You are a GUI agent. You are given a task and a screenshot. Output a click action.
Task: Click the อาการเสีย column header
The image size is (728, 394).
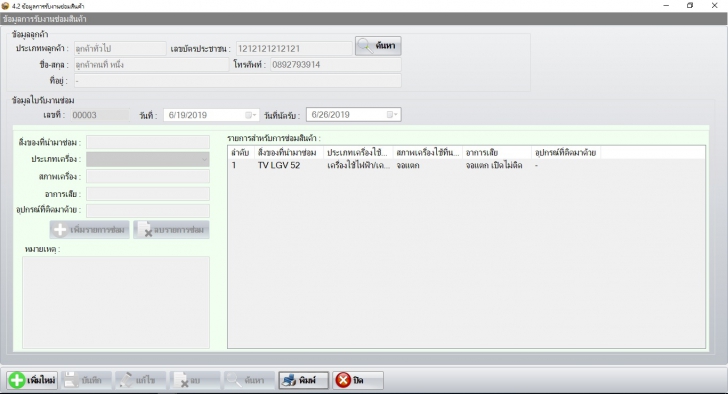tap(497, 153)
